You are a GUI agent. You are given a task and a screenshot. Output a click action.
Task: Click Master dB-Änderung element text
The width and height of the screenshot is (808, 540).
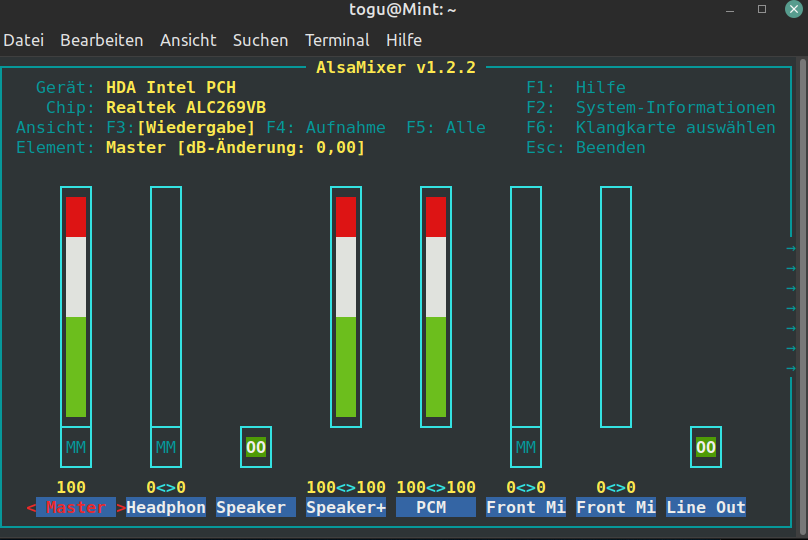tap(235, 147)
